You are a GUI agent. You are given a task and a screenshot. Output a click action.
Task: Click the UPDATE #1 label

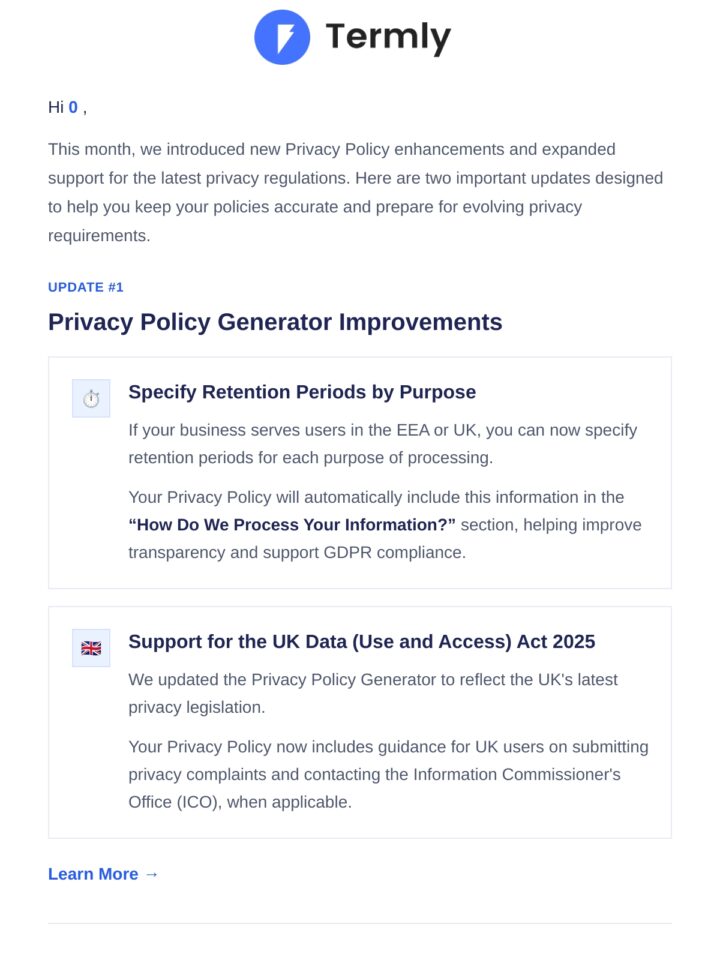86,287
